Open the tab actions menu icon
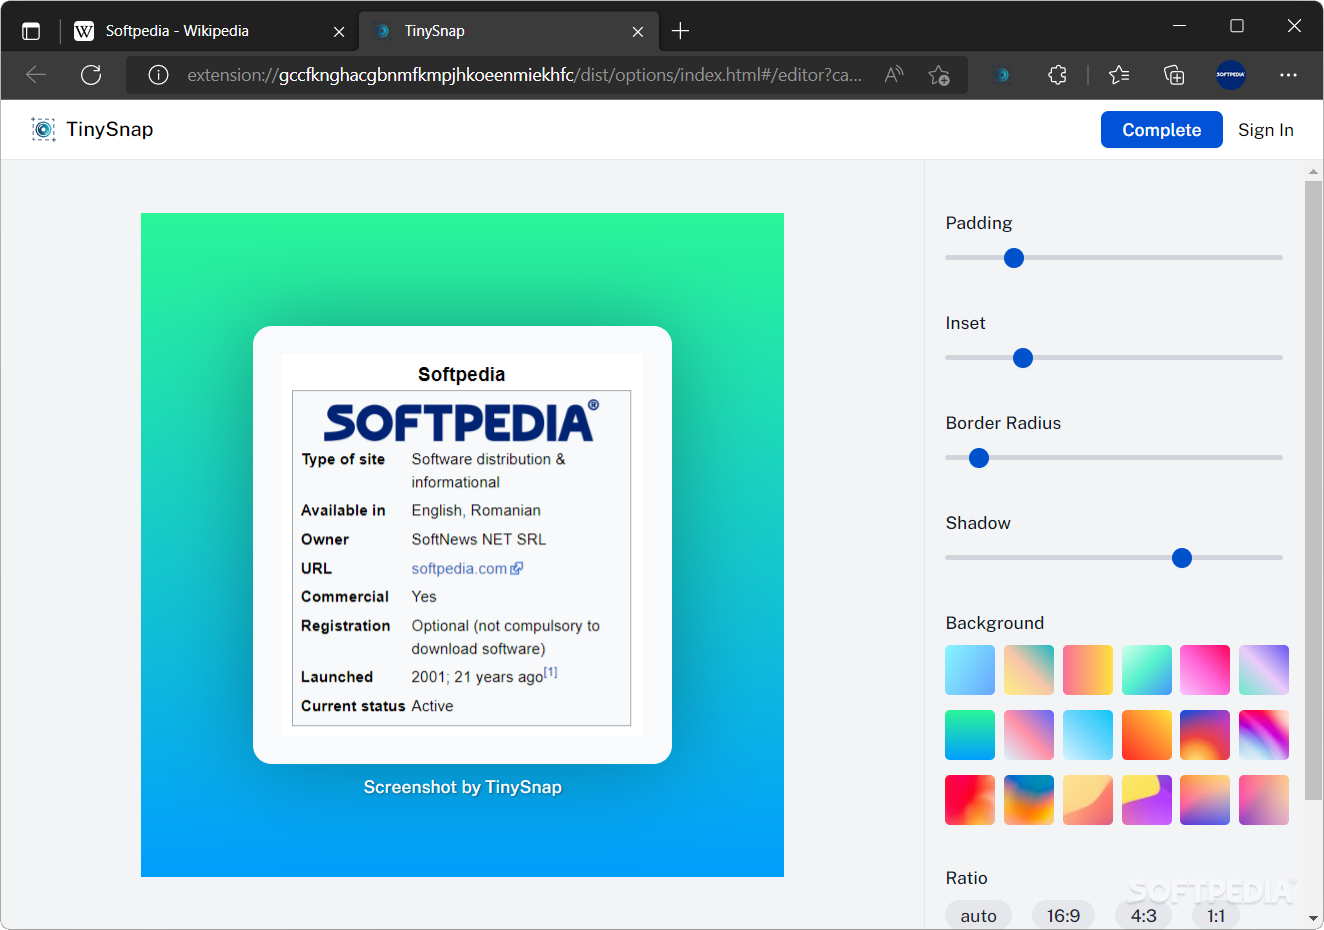 [x=31, y=31]
